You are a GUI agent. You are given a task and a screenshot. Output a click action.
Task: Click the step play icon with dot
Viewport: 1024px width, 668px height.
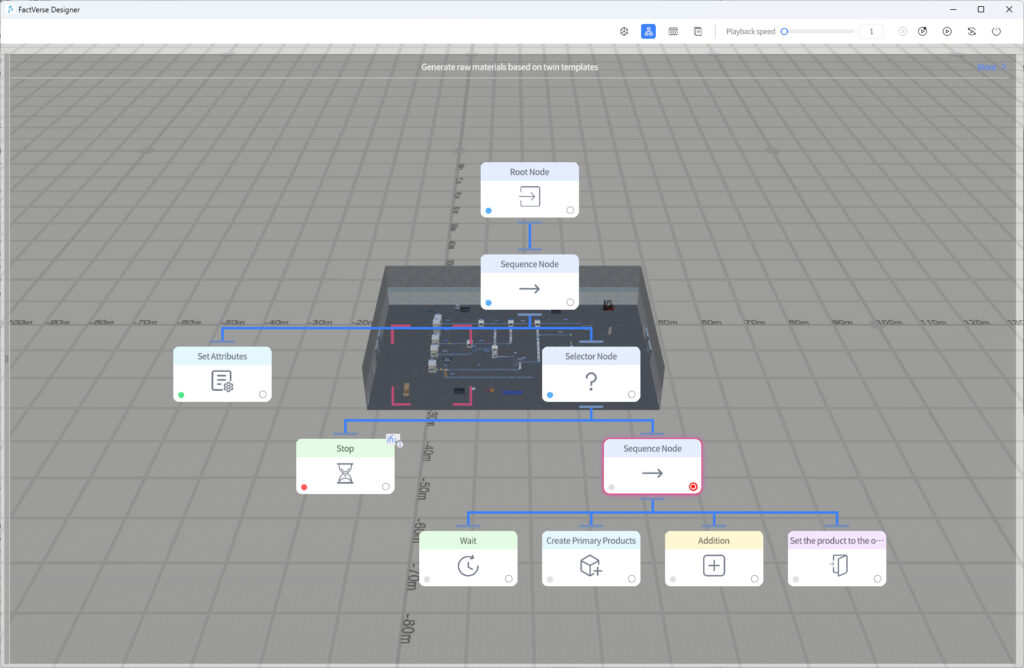pos(923,31)
